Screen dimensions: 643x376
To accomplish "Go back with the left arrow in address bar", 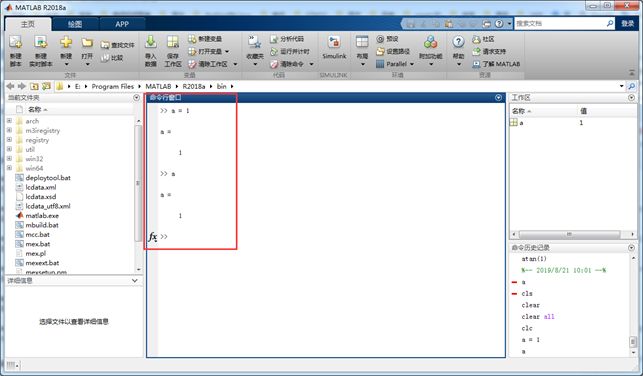I will pyautogui.click(x=10, y=86).
